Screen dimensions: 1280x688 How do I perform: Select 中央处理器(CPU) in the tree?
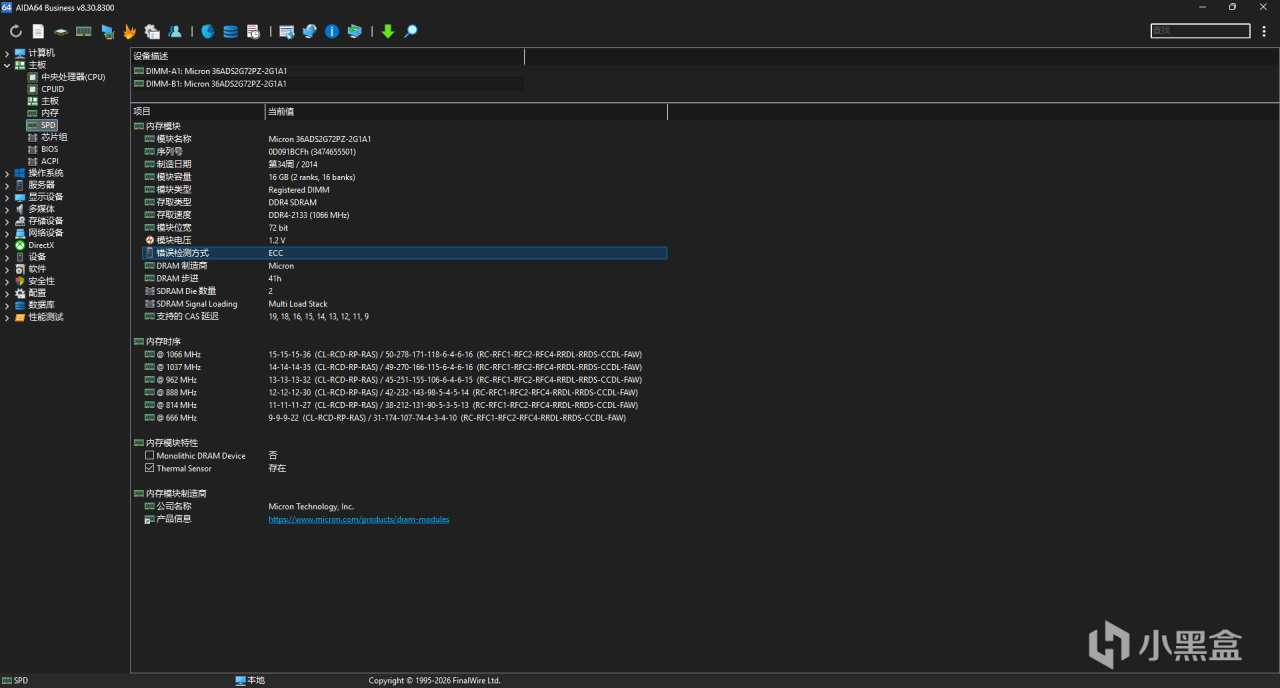[73, 77]
